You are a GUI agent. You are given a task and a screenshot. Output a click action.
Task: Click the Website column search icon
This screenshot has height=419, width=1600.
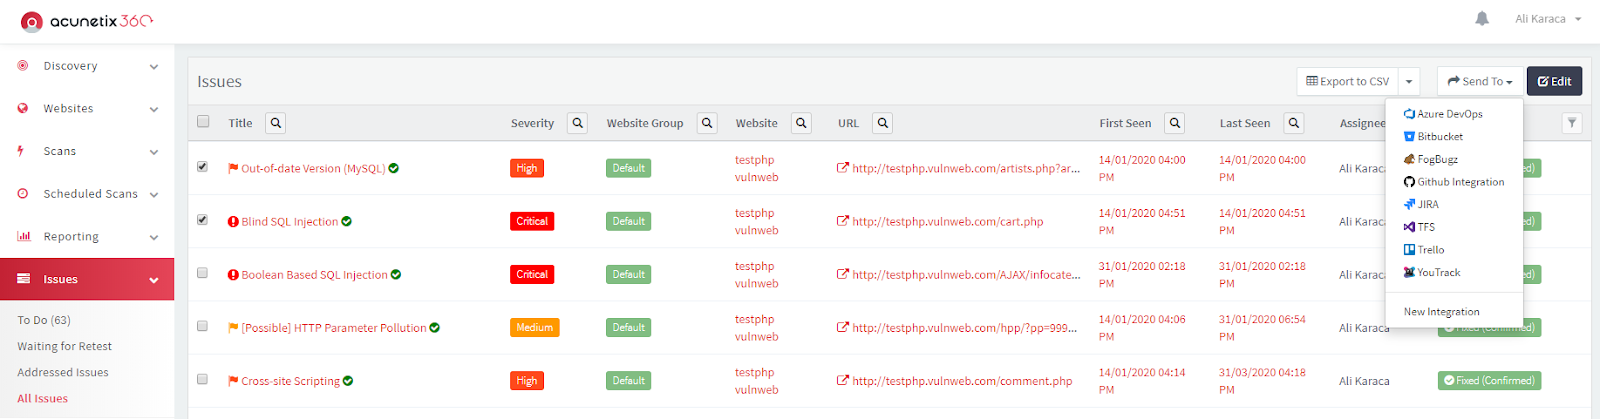(801, 123)
